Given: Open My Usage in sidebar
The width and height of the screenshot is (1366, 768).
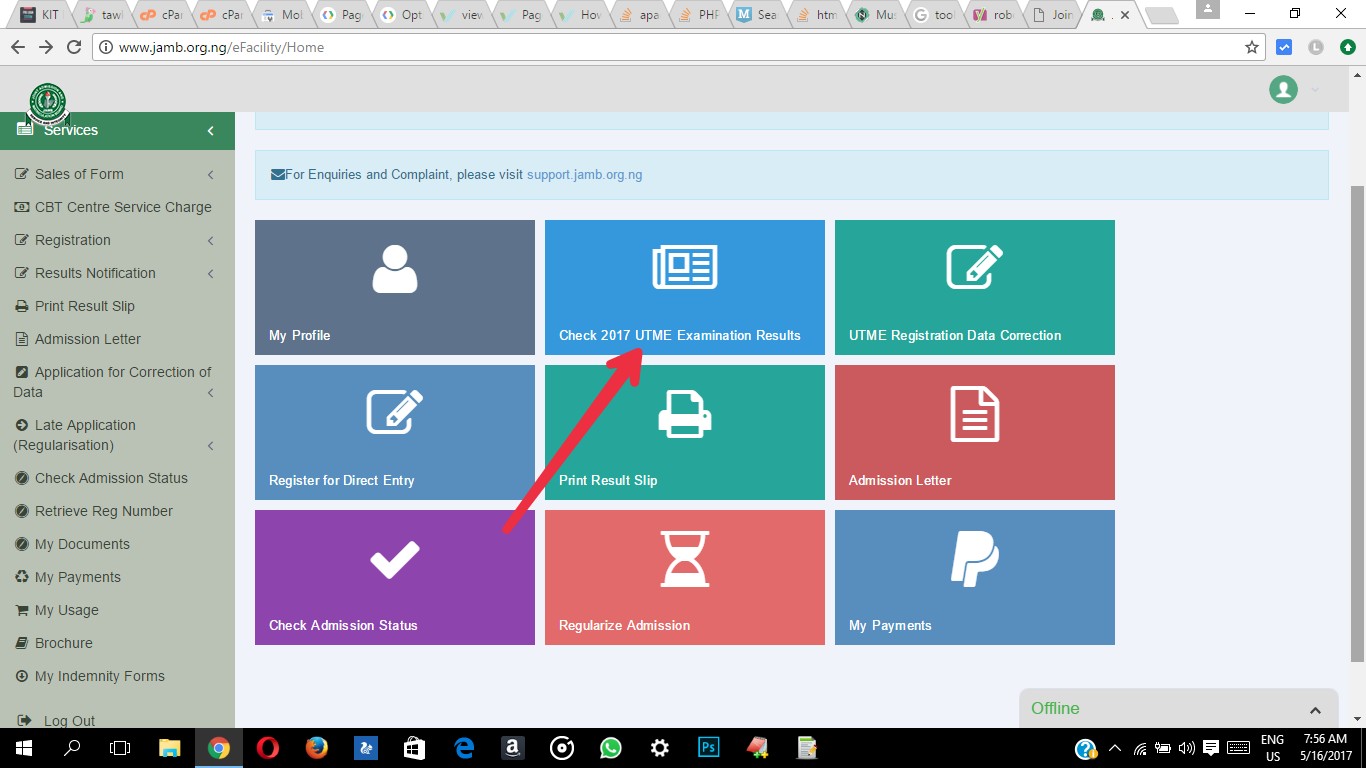Looking at the screenshot, I should tap(117, 610).
